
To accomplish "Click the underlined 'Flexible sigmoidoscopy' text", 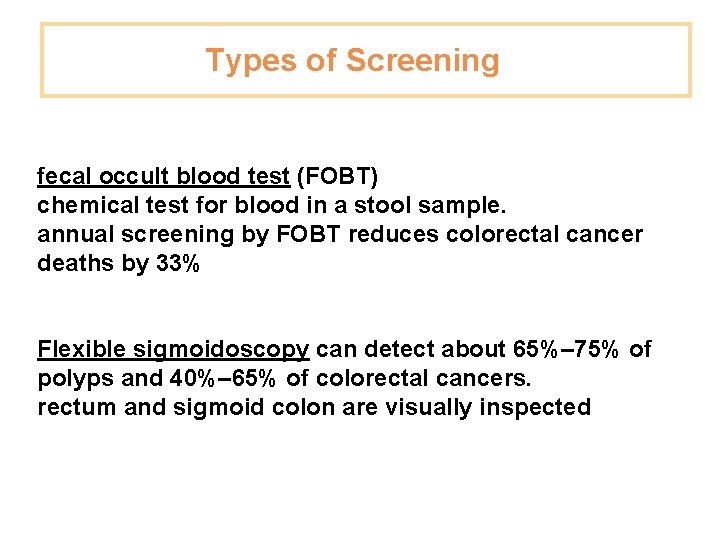I will [173, 349].
